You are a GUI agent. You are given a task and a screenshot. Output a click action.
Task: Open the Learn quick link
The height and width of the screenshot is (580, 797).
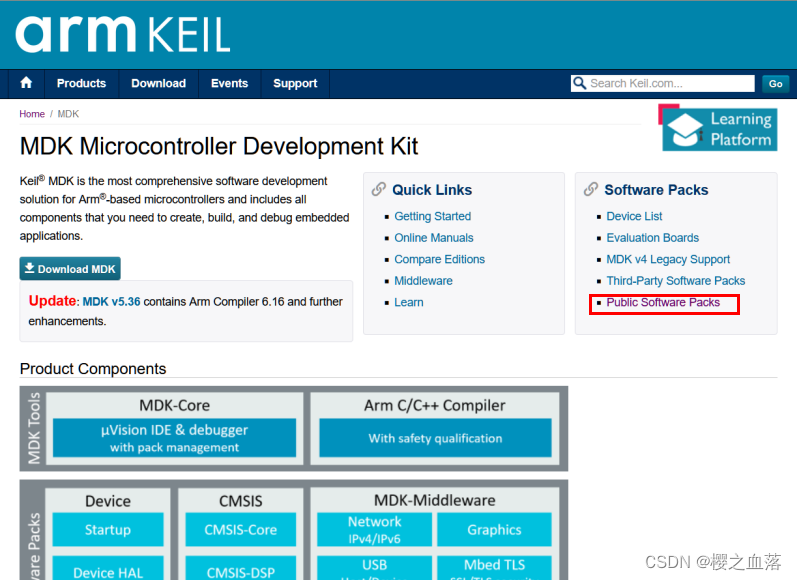pyautogui.click(x=409, y=302)
